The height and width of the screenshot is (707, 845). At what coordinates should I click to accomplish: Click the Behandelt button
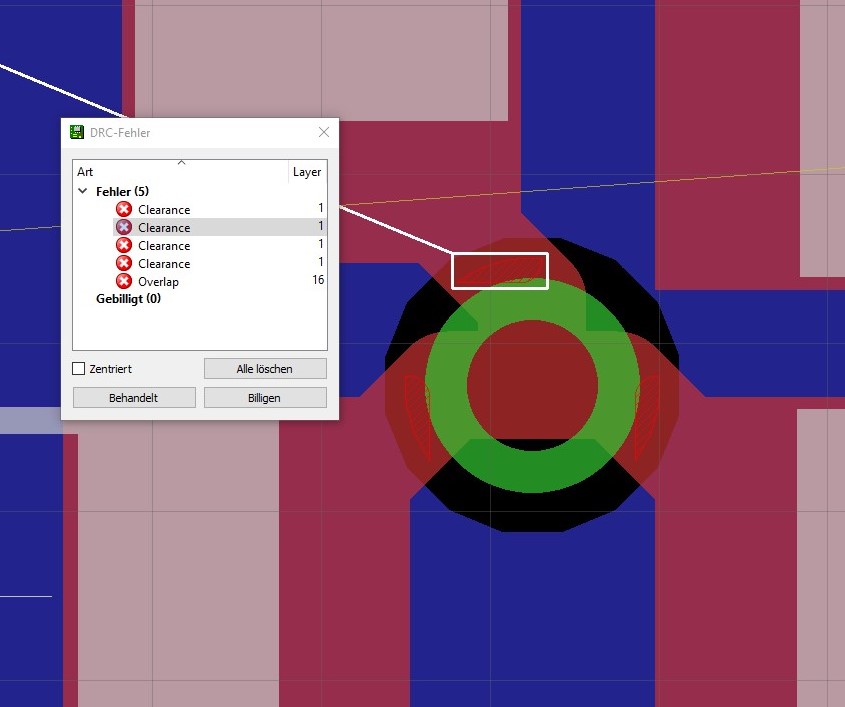pos(134,398)
